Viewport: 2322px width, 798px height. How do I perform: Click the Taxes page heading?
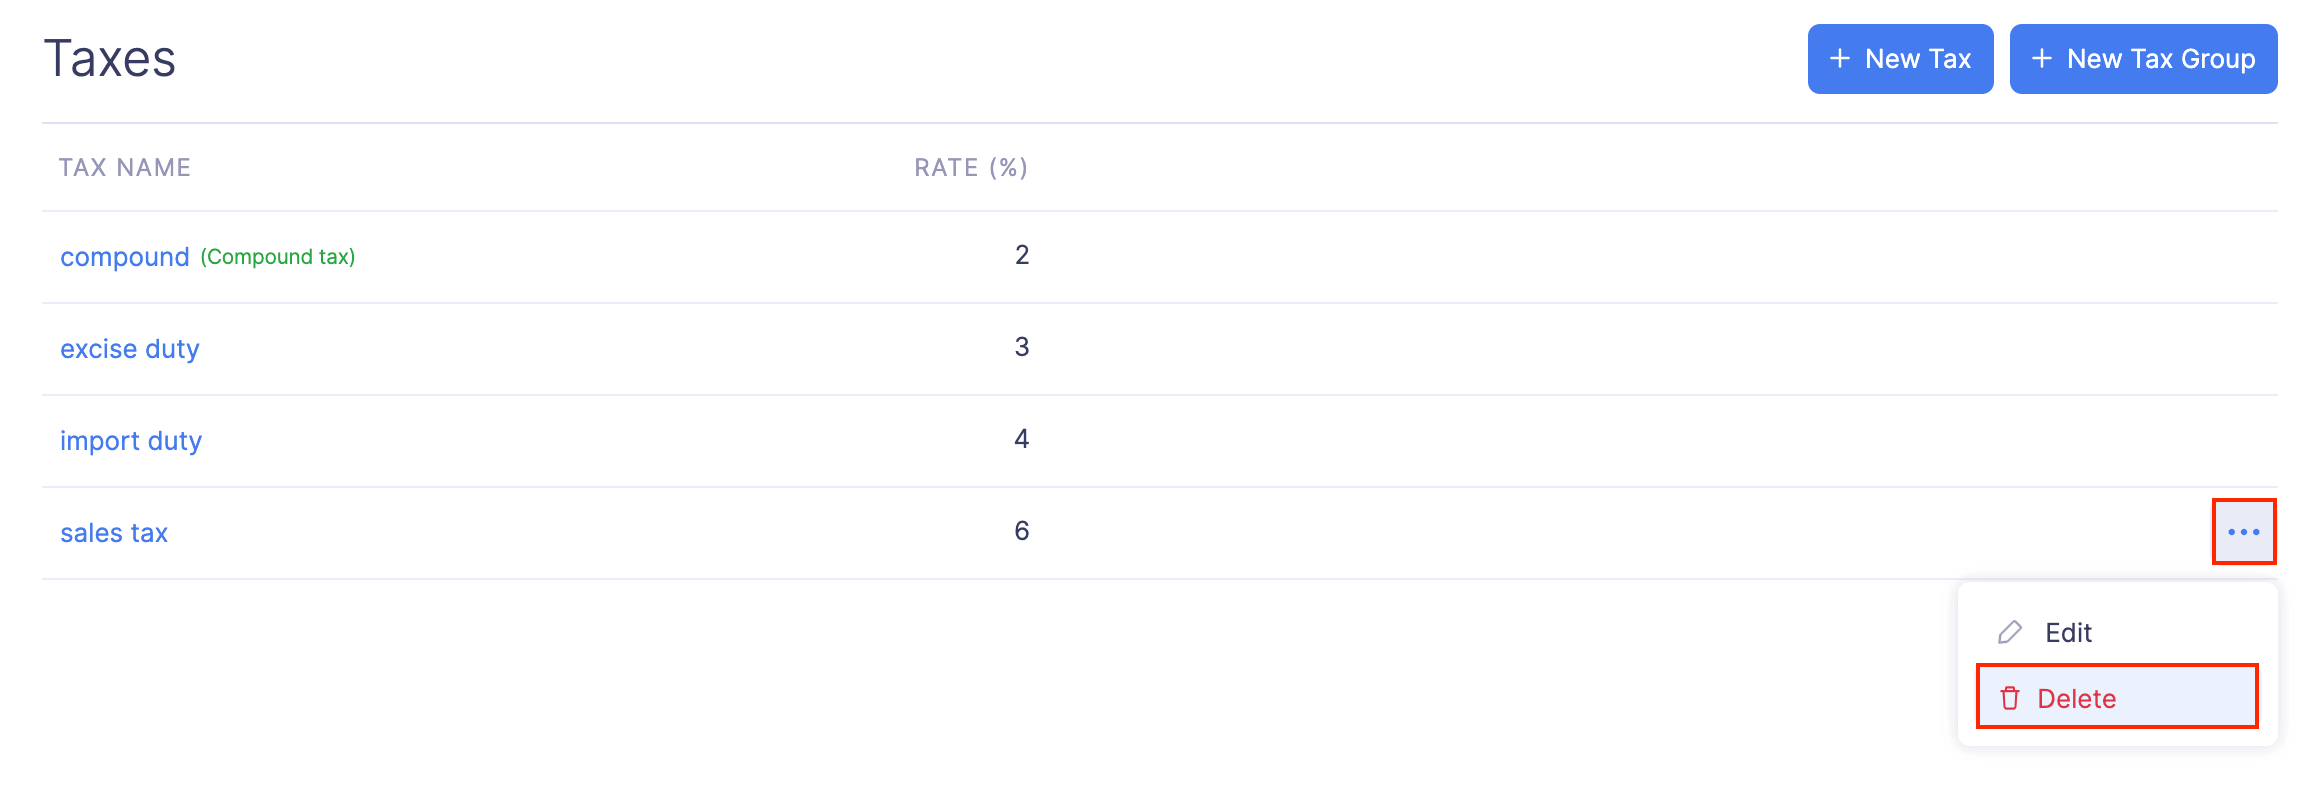point(110,58)
